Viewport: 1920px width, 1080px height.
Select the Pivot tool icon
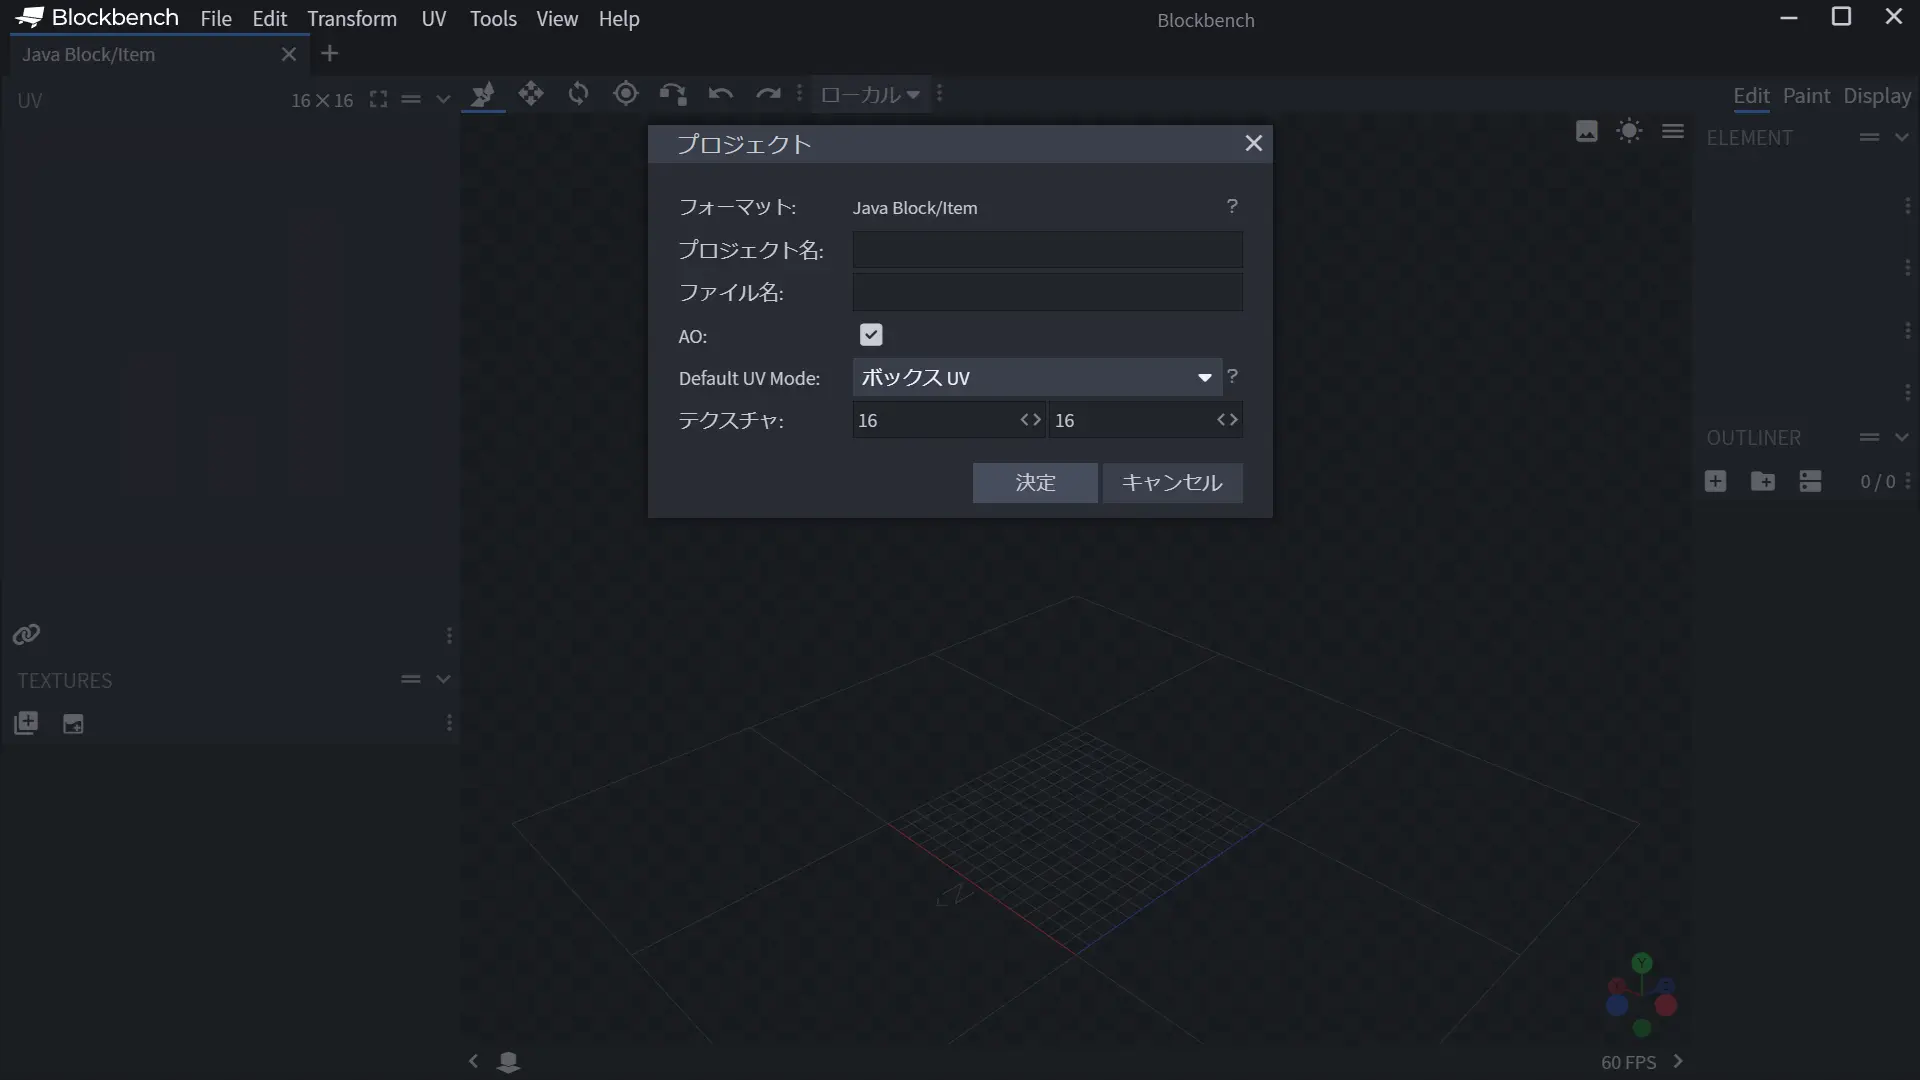[626, 94]
